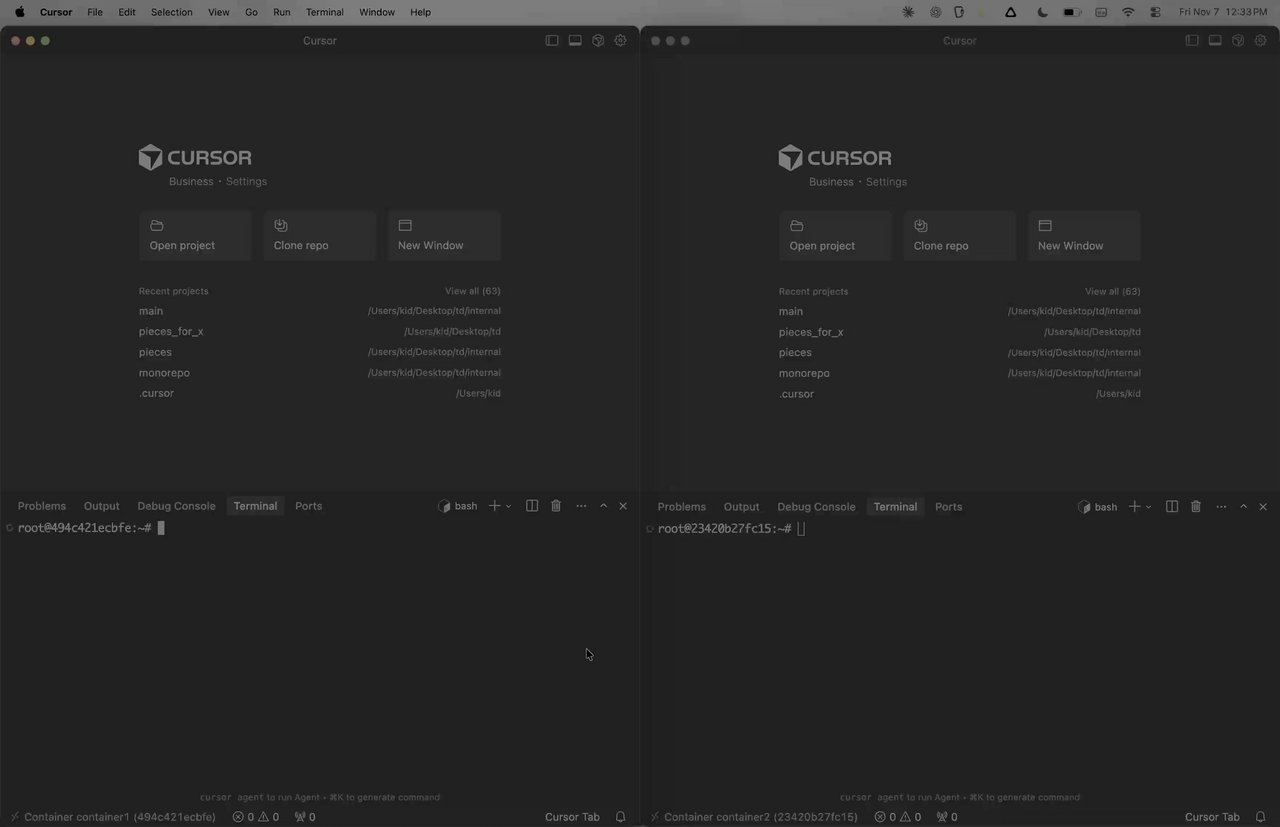Open more actions ellipsis in right panel
The image size is (1280, 827).
[1221, 507]
